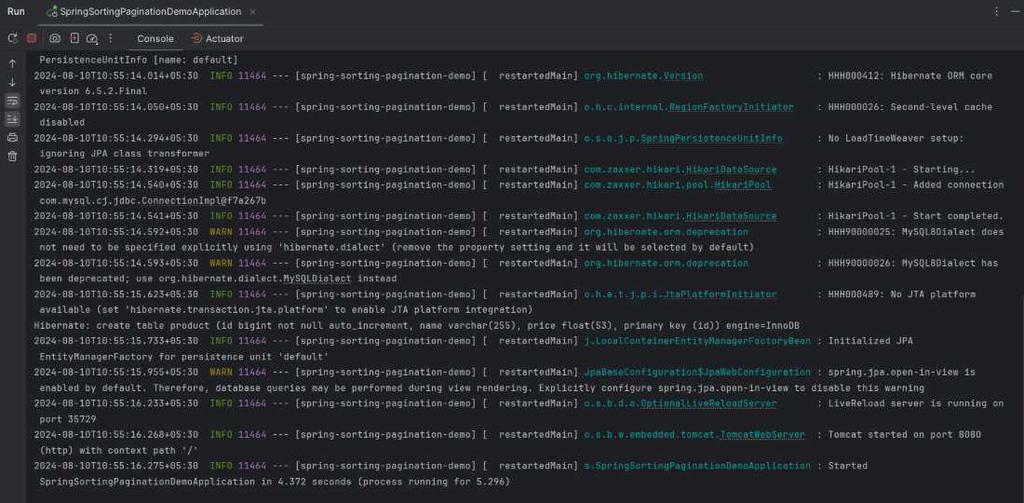Stop the running application

pos(31,39)
